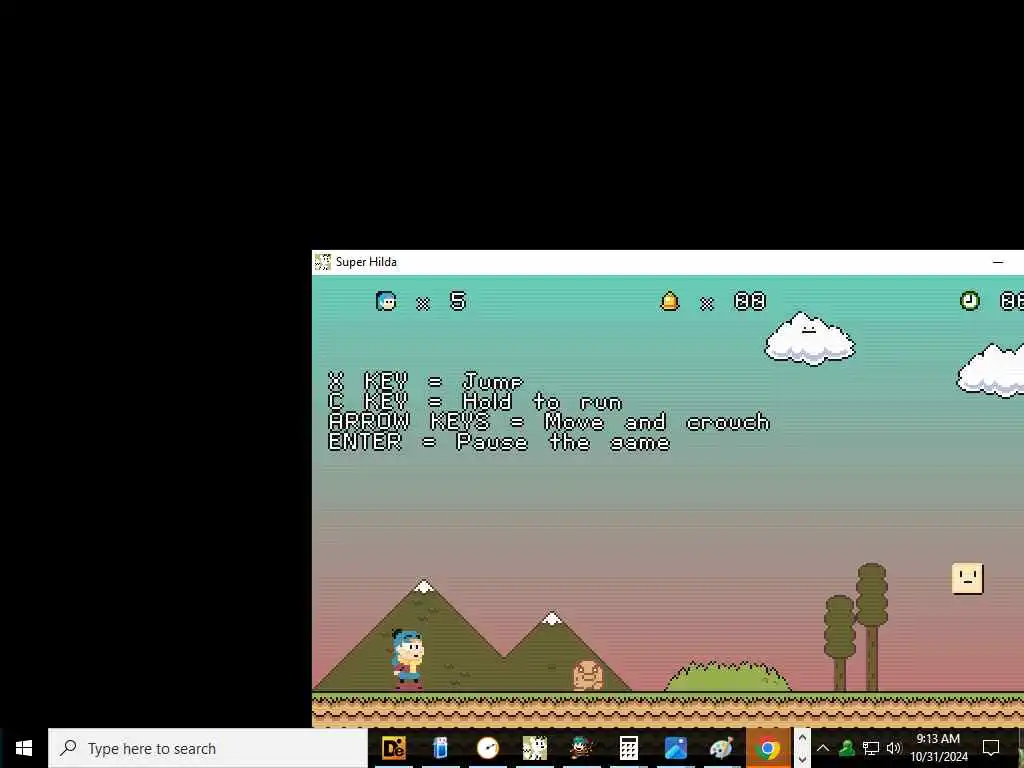Image resolution: width=1024 pixels, height=768 pixels.
Task: Click the smiling face block
Action: point(968,579)
